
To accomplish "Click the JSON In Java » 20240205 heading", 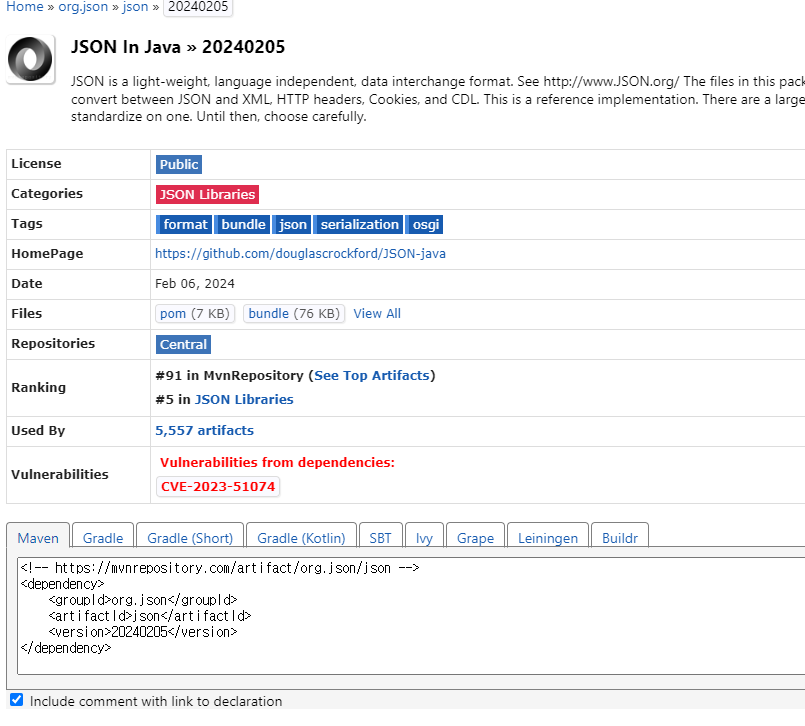I will click(x=178, y=47).
